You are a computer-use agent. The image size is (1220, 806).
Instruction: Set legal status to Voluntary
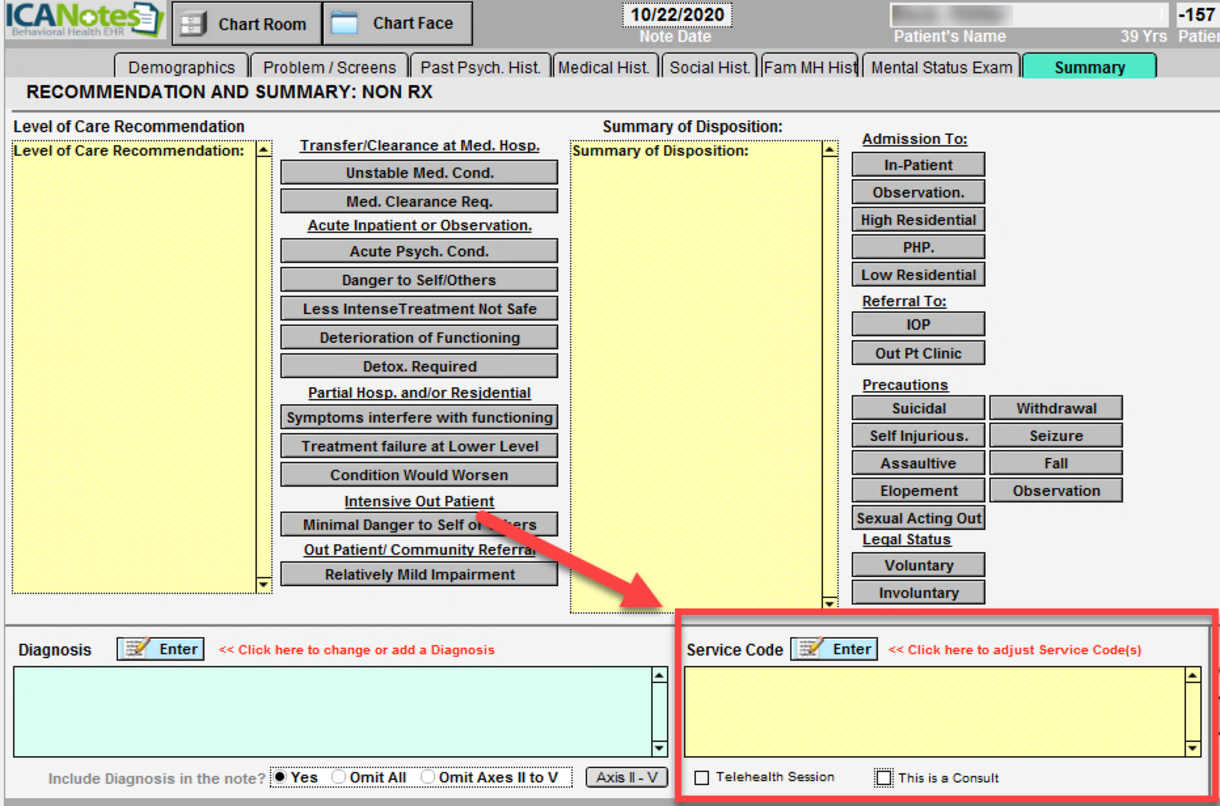[918, 565]
